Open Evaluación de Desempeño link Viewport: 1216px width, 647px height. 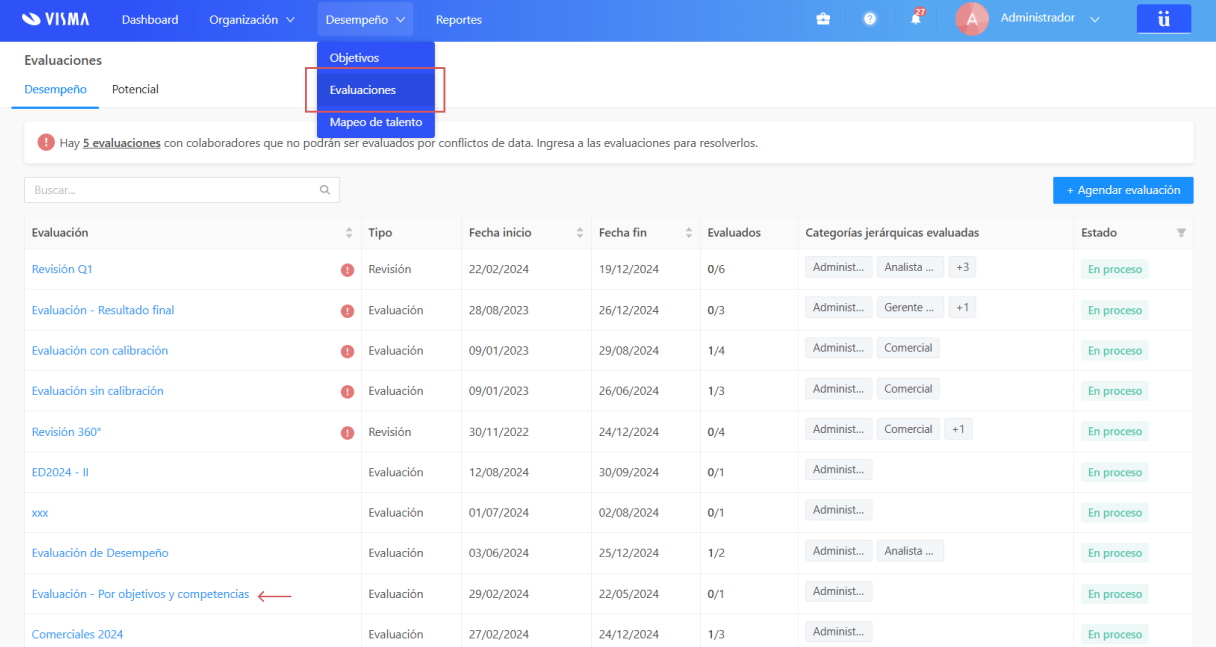[x=100, y=553]
